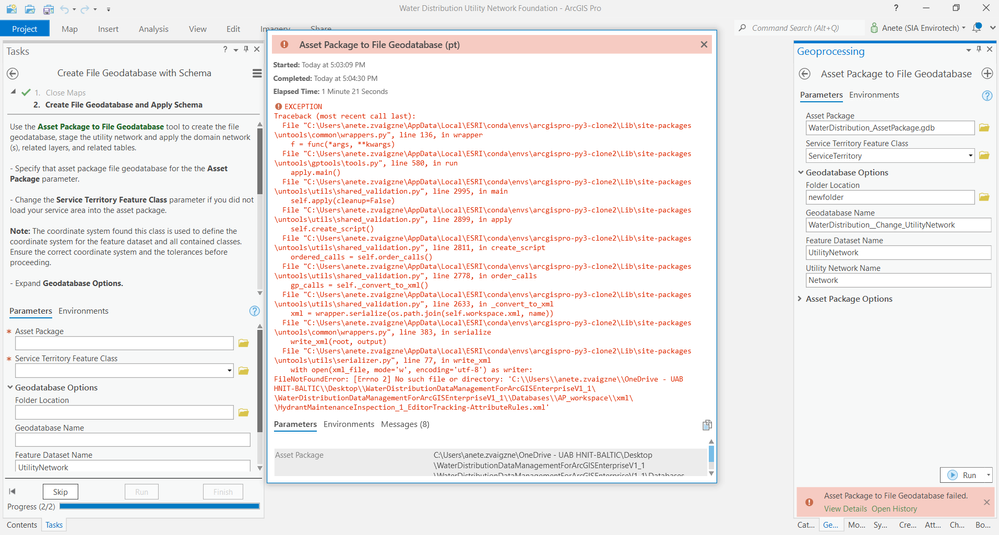This screenshot has height=535, width=999.
Task: Switch to Messages (8) tab in popup
Action: click(405, 424)
